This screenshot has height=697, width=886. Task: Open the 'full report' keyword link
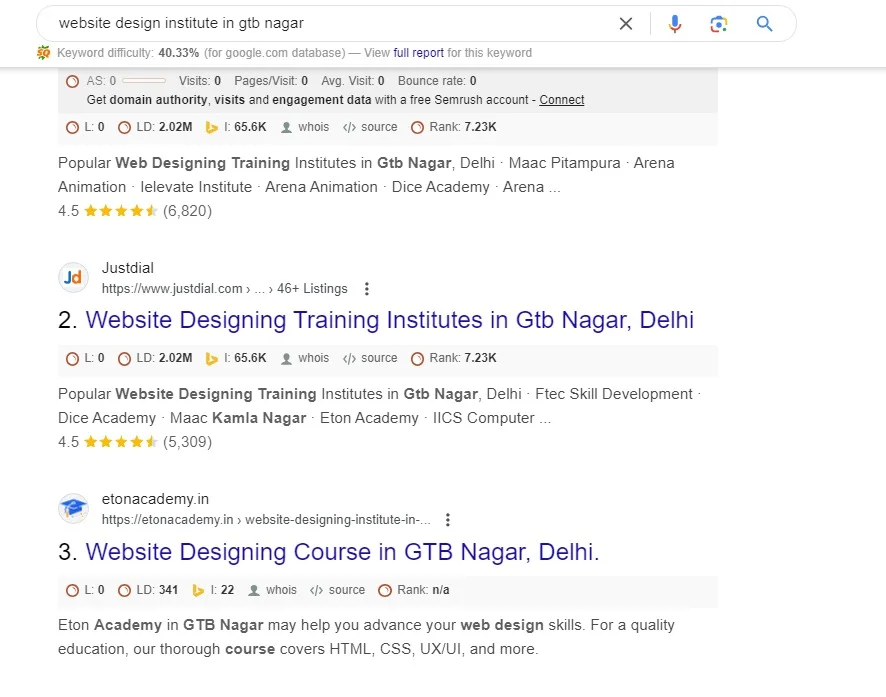point(418,53)
